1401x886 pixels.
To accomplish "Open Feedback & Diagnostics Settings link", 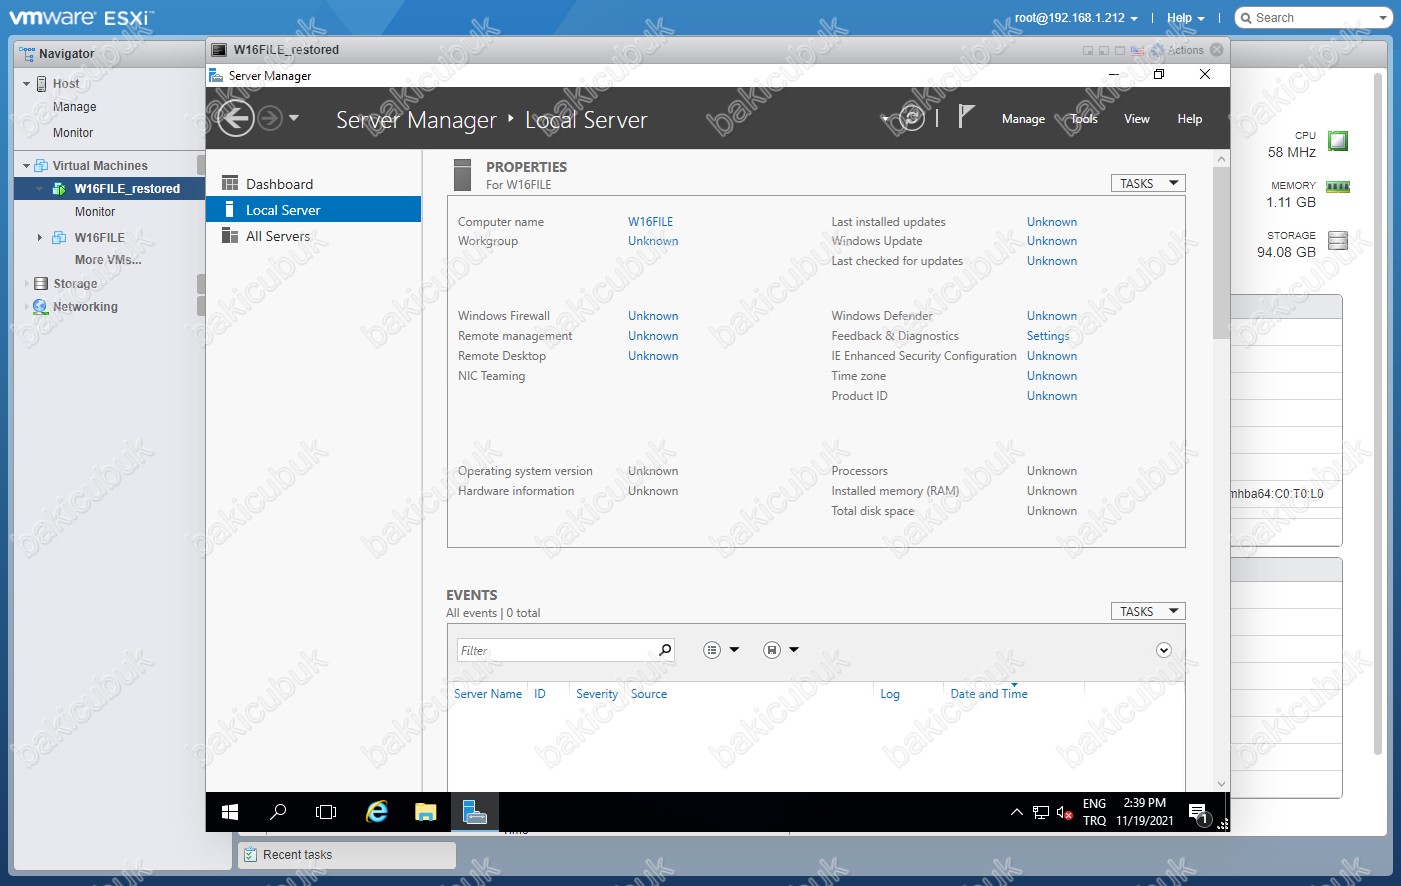I will (1048, 336).
